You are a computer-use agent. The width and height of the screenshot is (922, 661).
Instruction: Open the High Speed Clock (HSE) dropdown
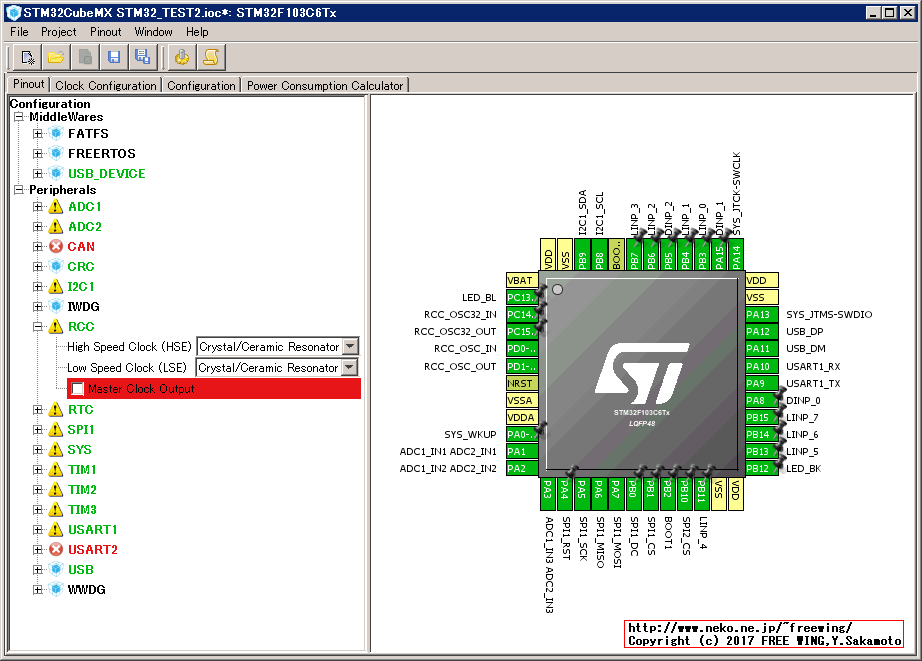[350, 346]
